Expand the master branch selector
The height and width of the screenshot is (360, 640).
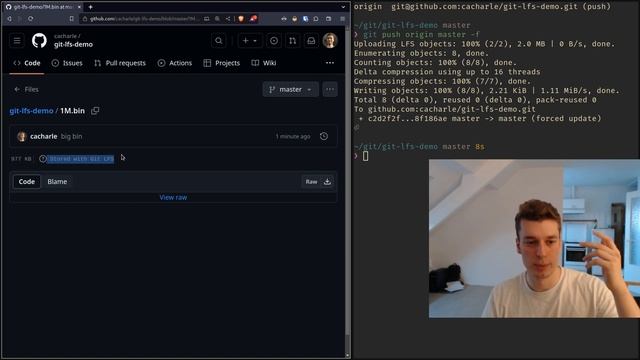point(291,89)
